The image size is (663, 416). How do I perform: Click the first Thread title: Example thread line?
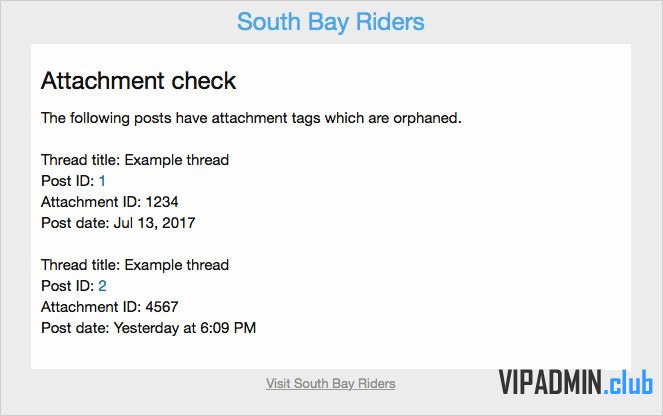pyautogui.click(x=135, y=160)
